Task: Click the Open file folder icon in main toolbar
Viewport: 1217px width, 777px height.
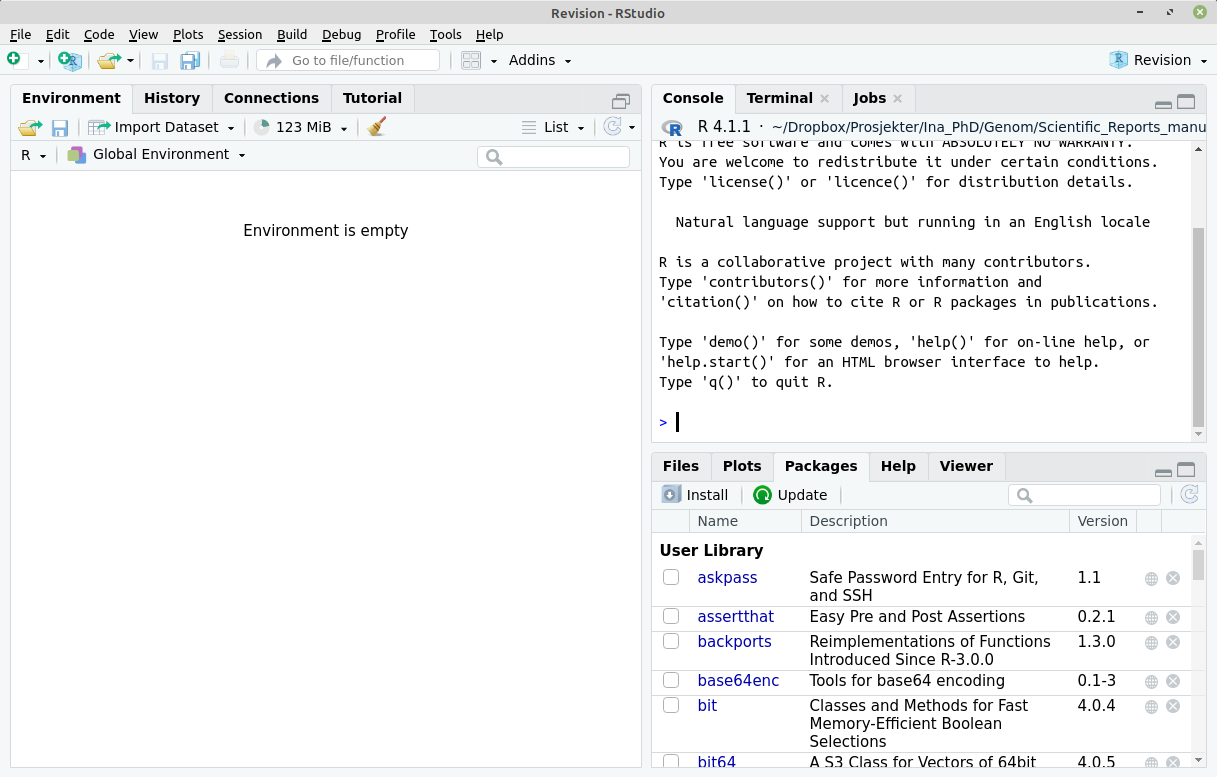Action: click(x=109, y=61)
